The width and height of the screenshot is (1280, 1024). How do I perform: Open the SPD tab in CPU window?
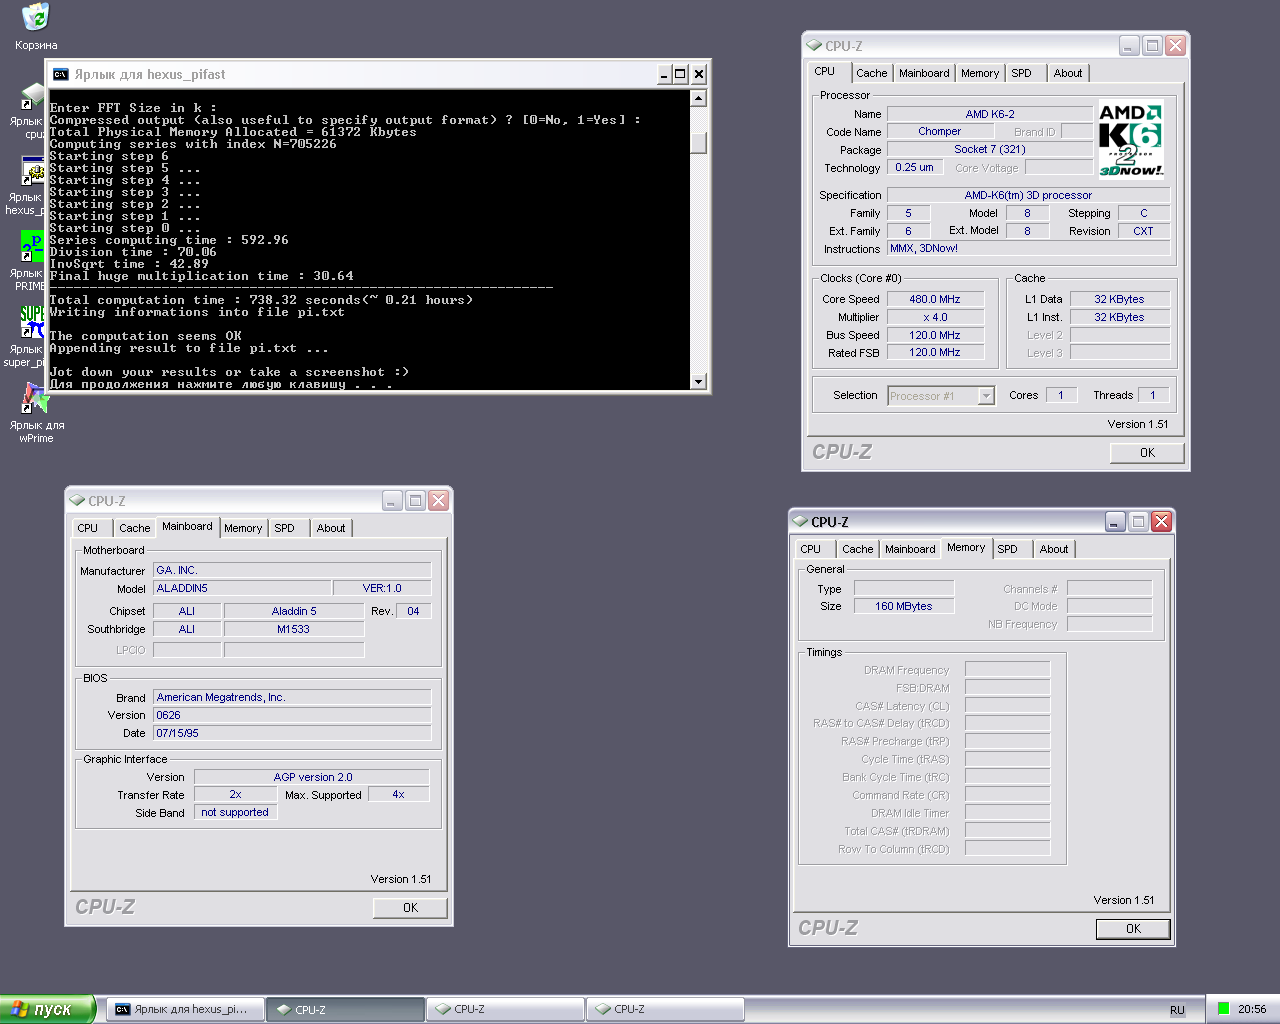click(x=1021, y=73)
